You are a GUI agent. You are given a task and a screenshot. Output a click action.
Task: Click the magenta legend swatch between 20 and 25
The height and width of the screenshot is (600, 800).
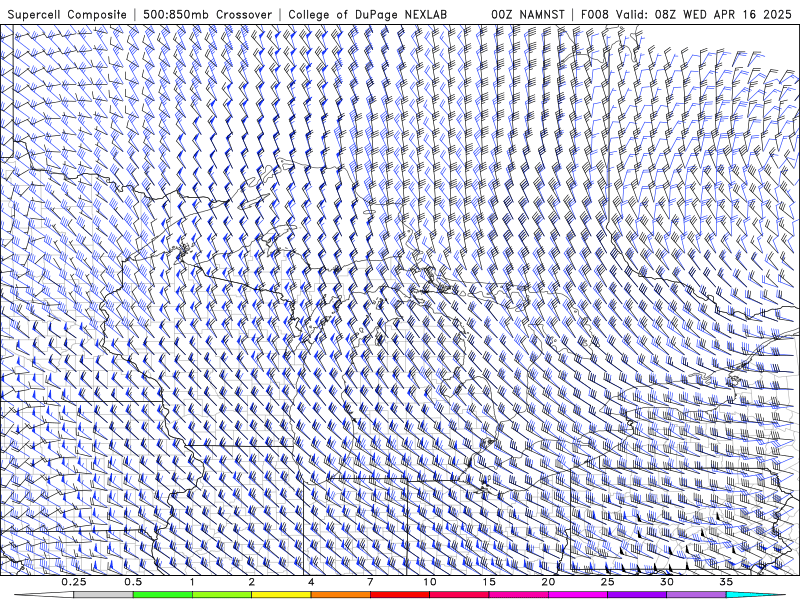578,595
